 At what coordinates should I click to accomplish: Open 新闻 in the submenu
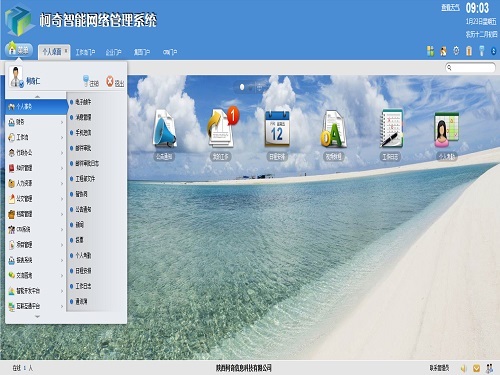pos(79,225)
